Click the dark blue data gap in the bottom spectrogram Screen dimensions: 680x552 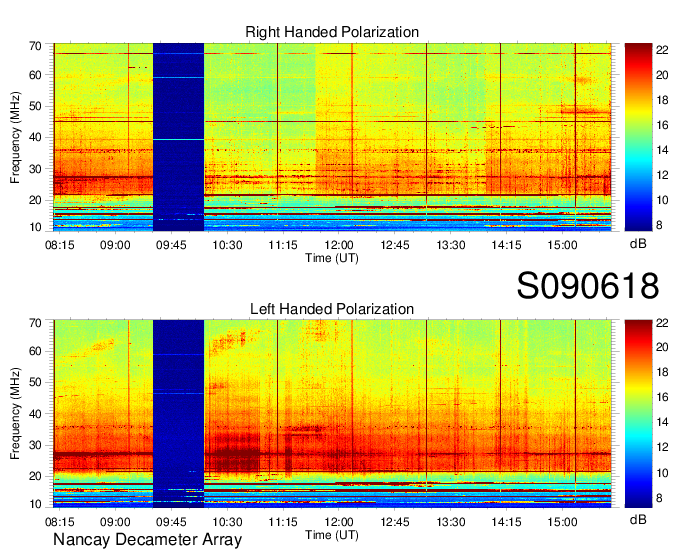(x=178, y=414)
